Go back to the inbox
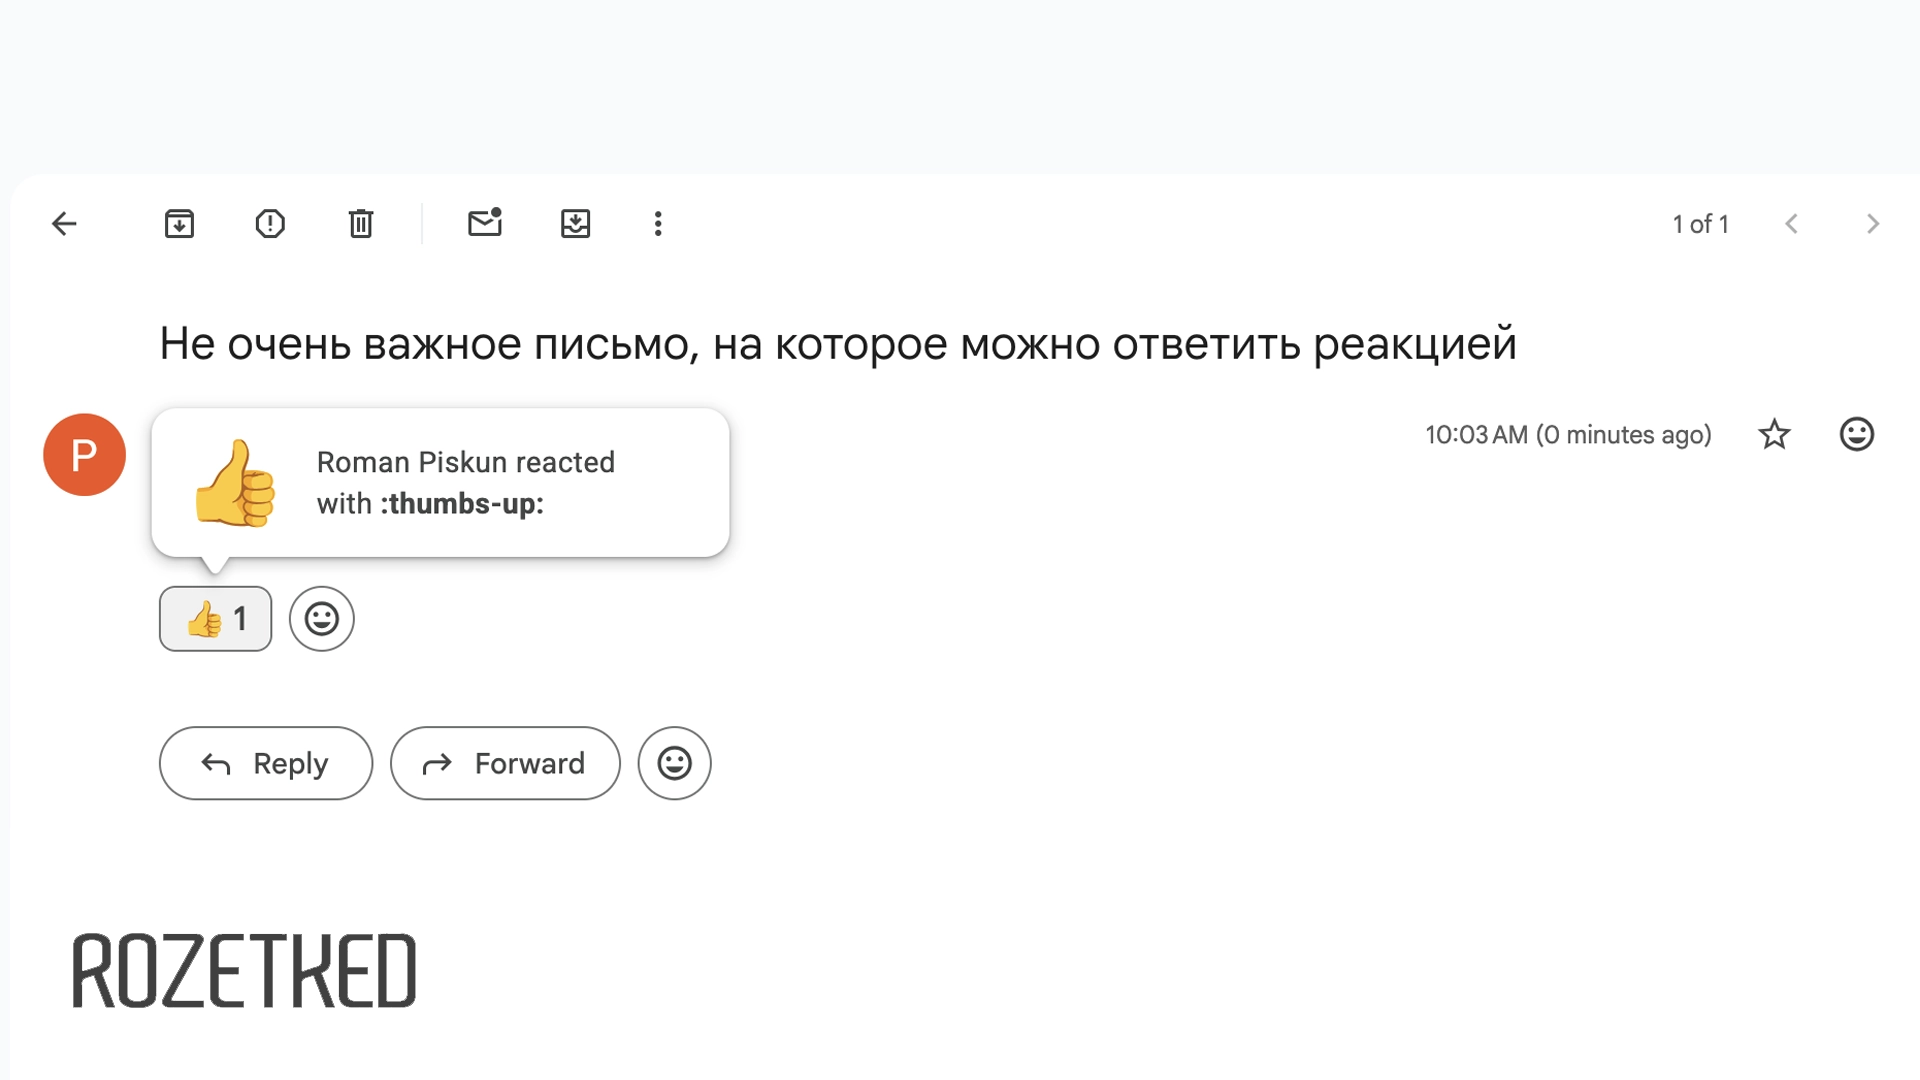1920x1080 pixels. pos(64,224)
